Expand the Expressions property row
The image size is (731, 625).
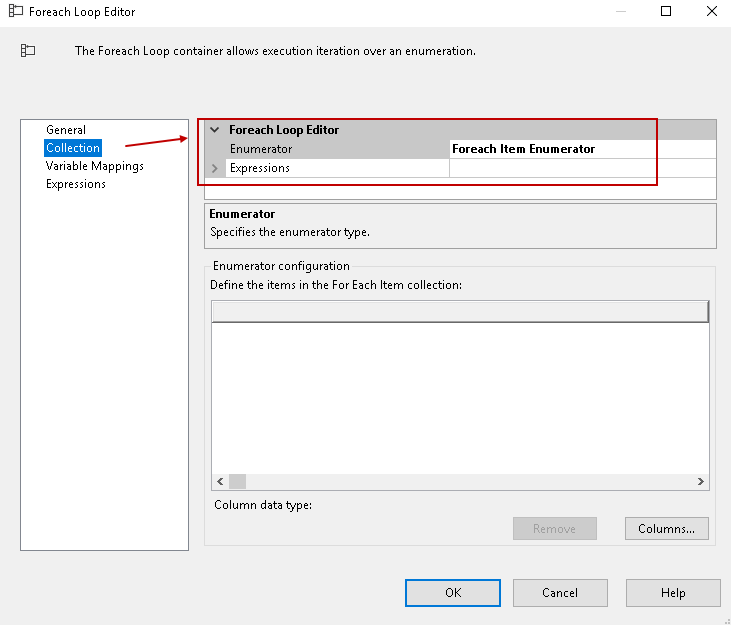coord(215,168)
